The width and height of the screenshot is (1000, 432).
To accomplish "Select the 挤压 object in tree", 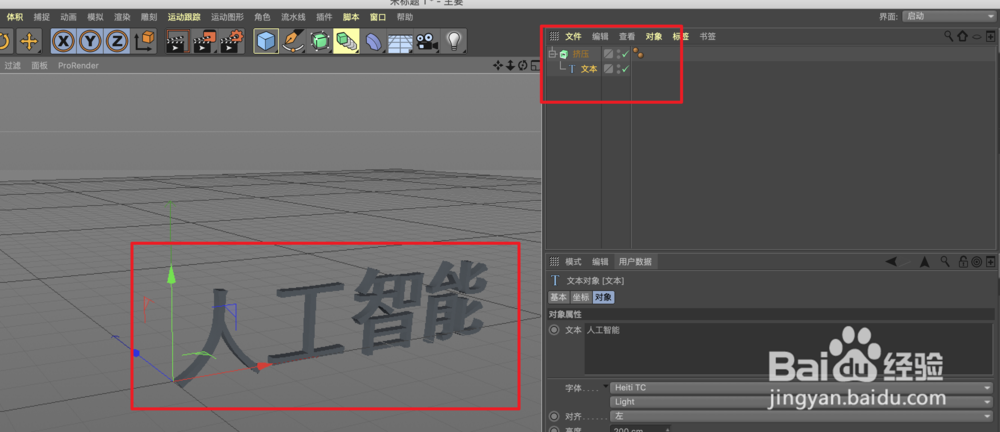I will coord(581,54).
